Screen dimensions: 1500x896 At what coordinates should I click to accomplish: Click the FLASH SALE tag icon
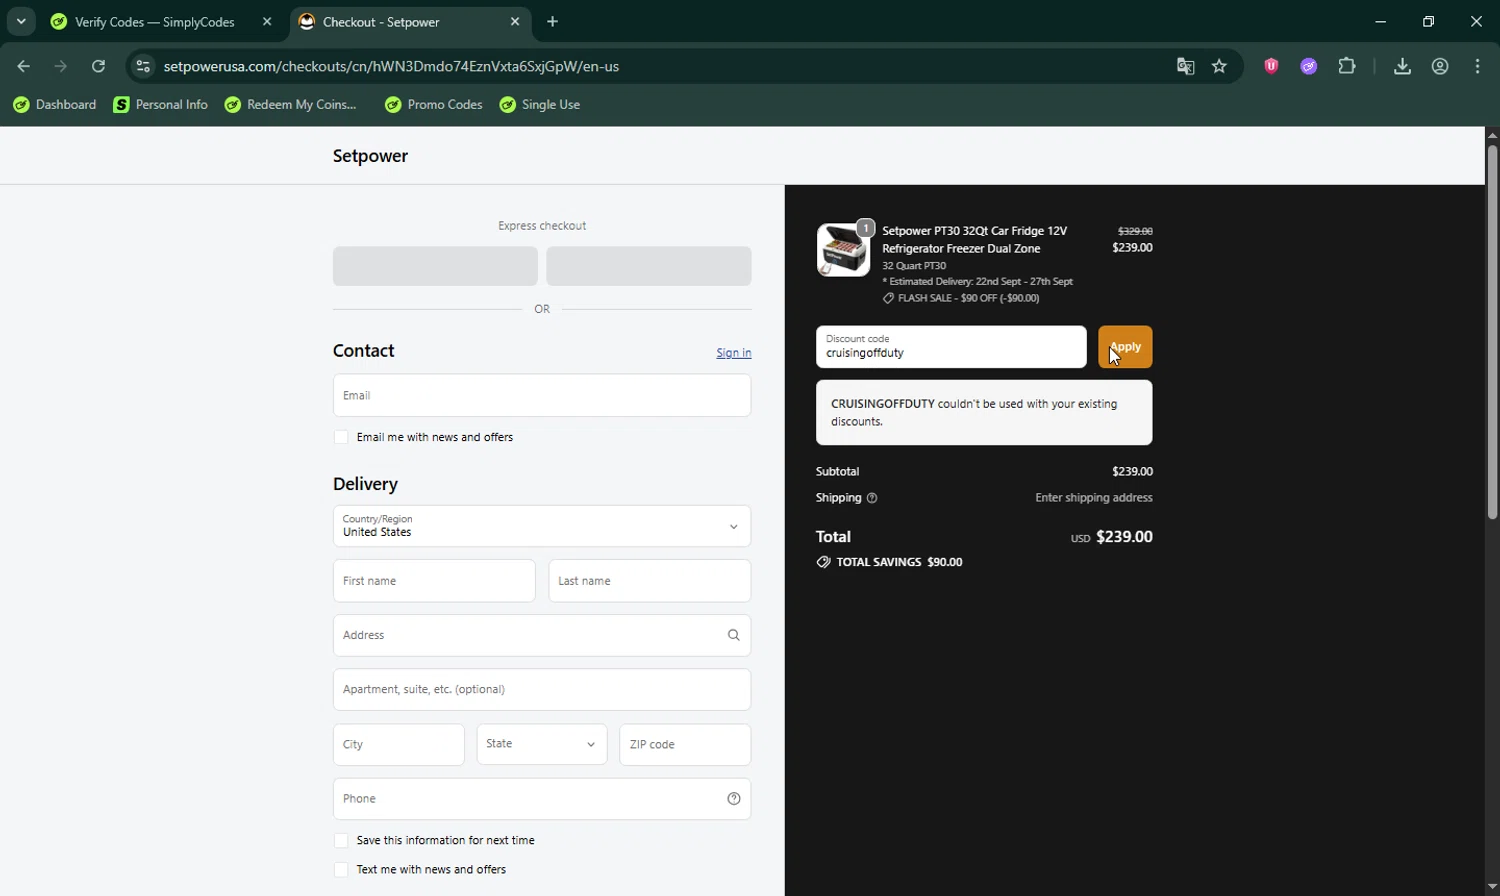(888, 298)
